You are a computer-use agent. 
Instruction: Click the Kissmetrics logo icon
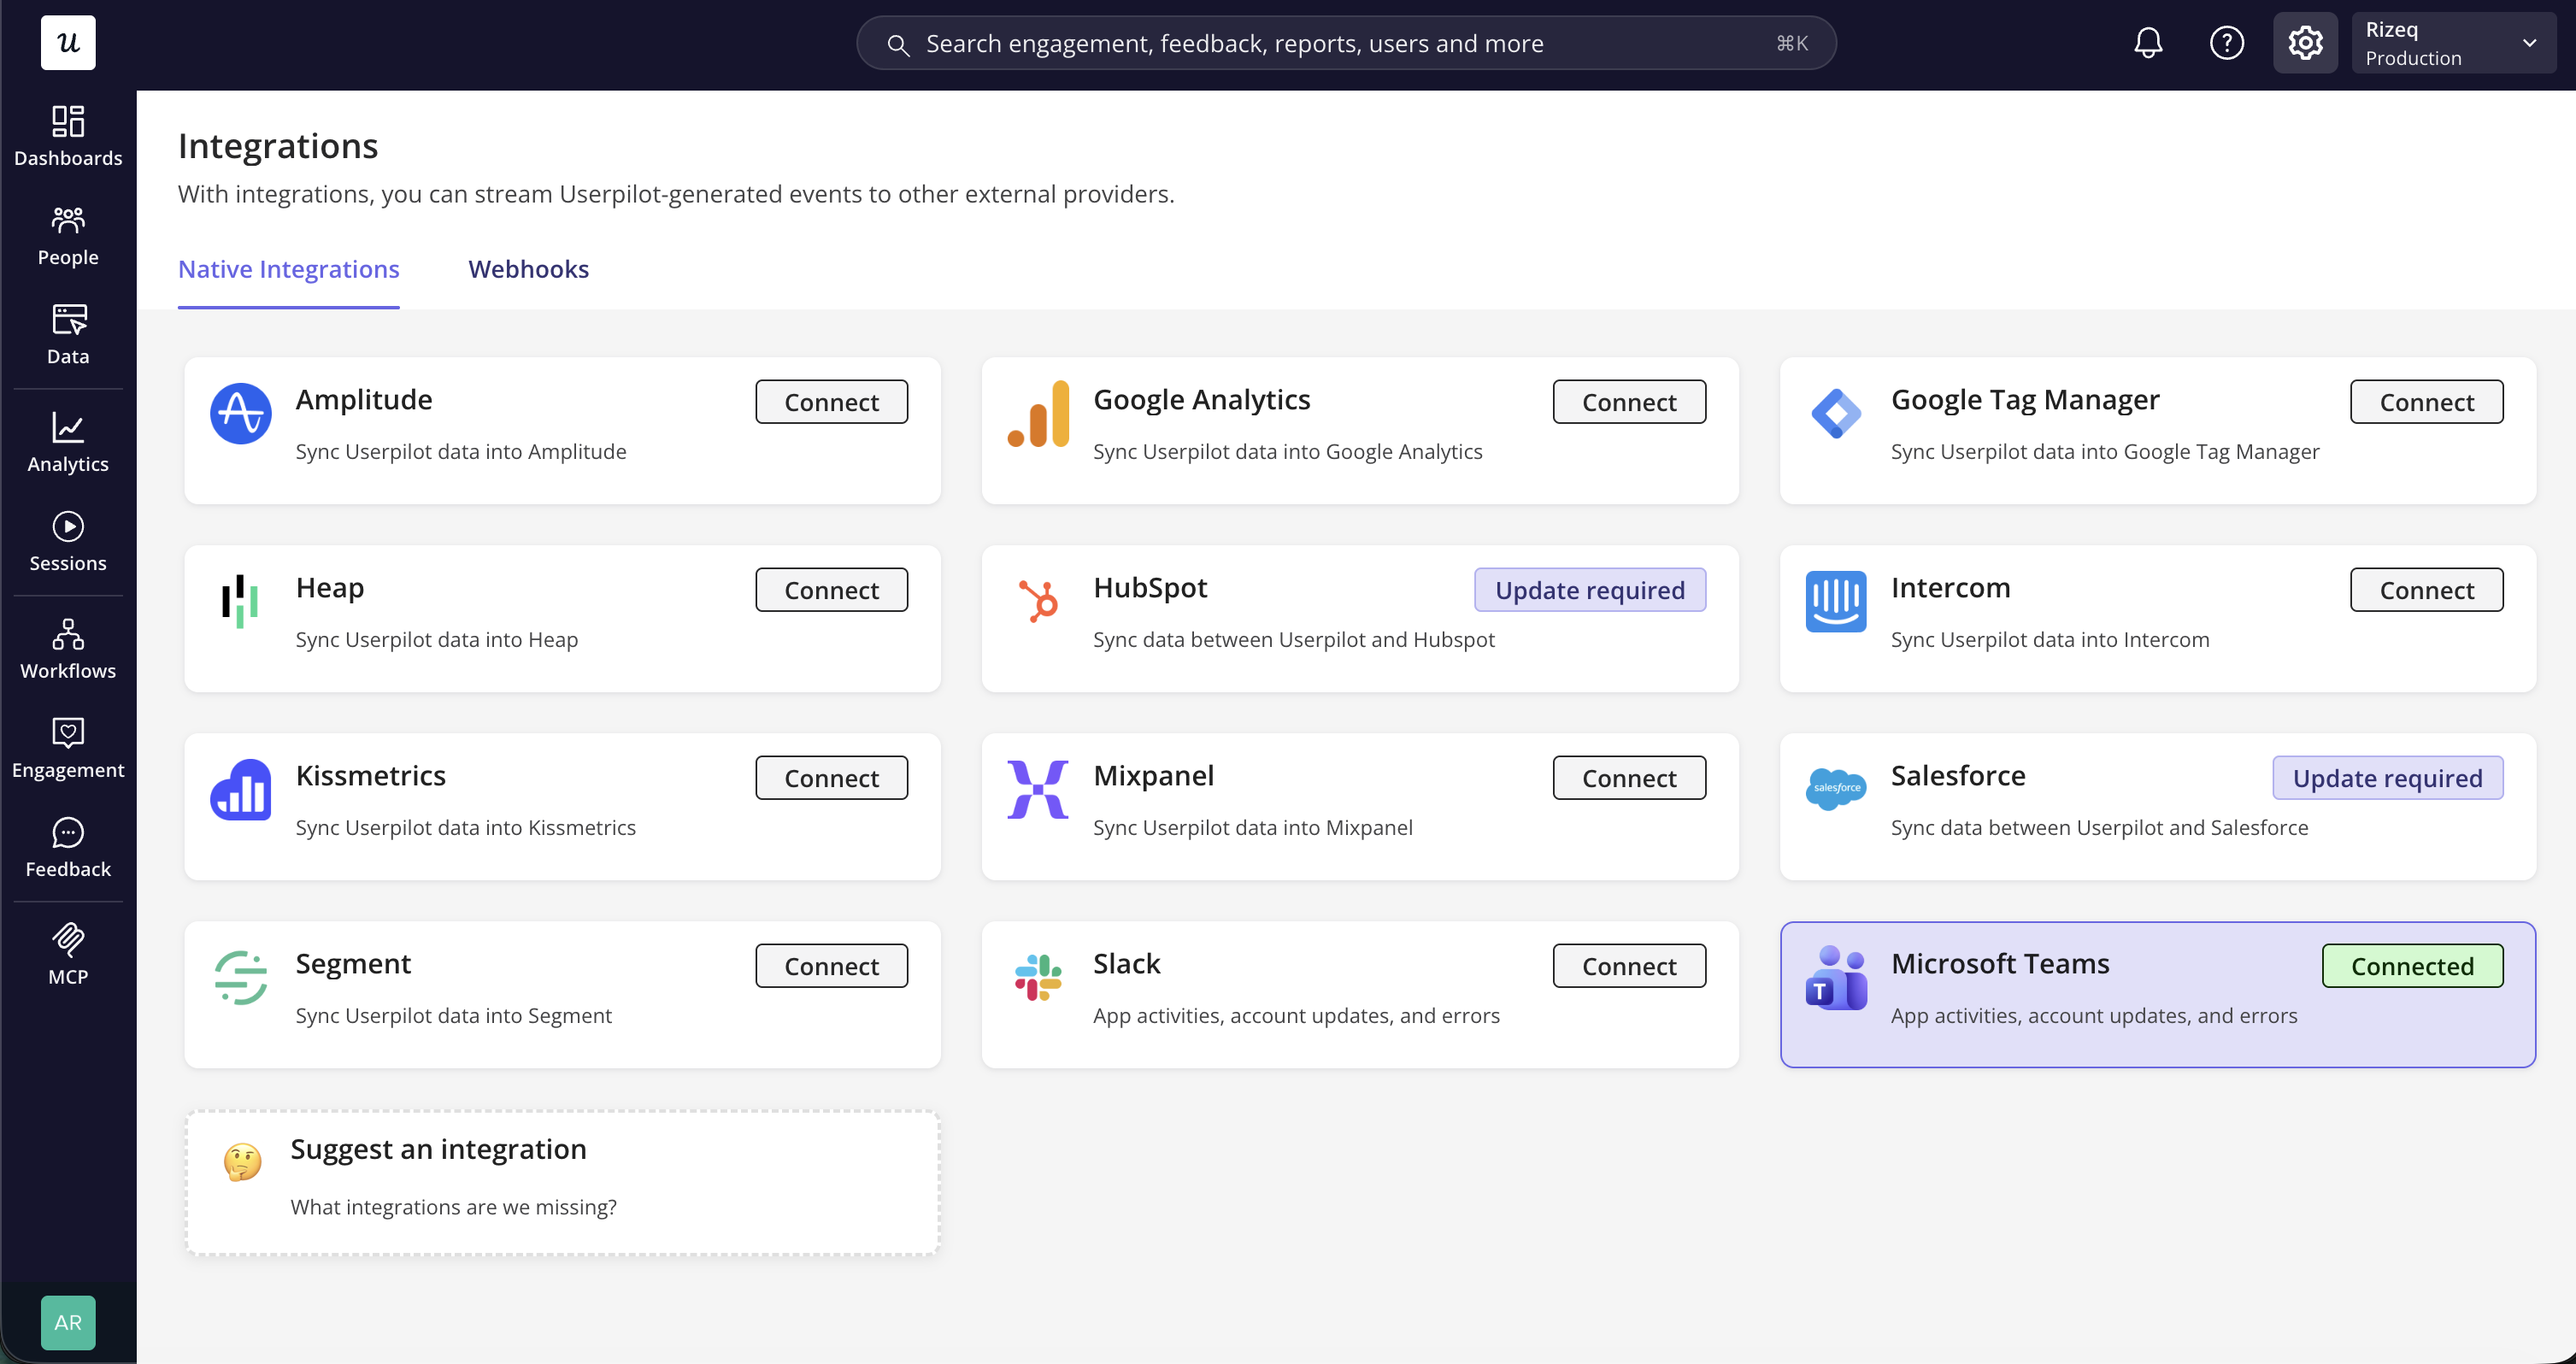240,789
